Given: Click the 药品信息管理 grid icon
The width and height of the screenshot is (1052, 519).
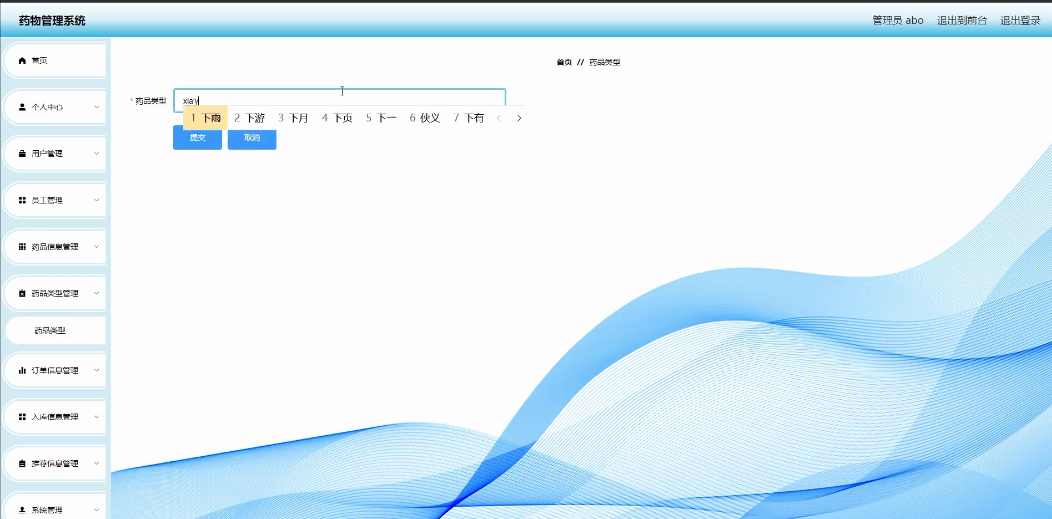Looking at the screenshot, I should [22, 247].
